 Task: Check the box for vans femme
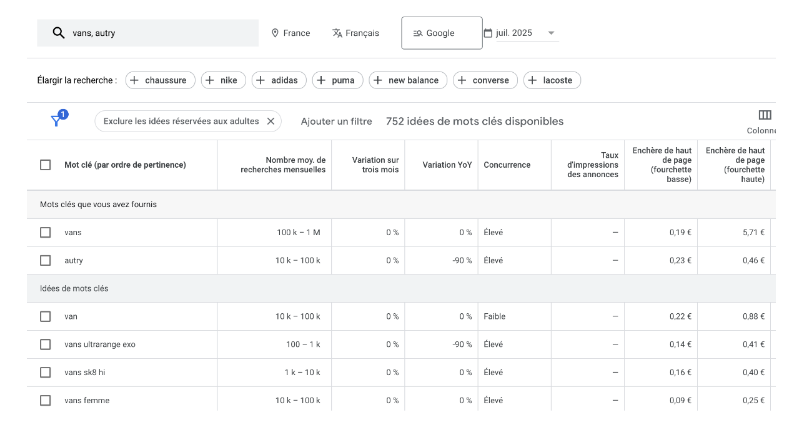click(45, 401)
